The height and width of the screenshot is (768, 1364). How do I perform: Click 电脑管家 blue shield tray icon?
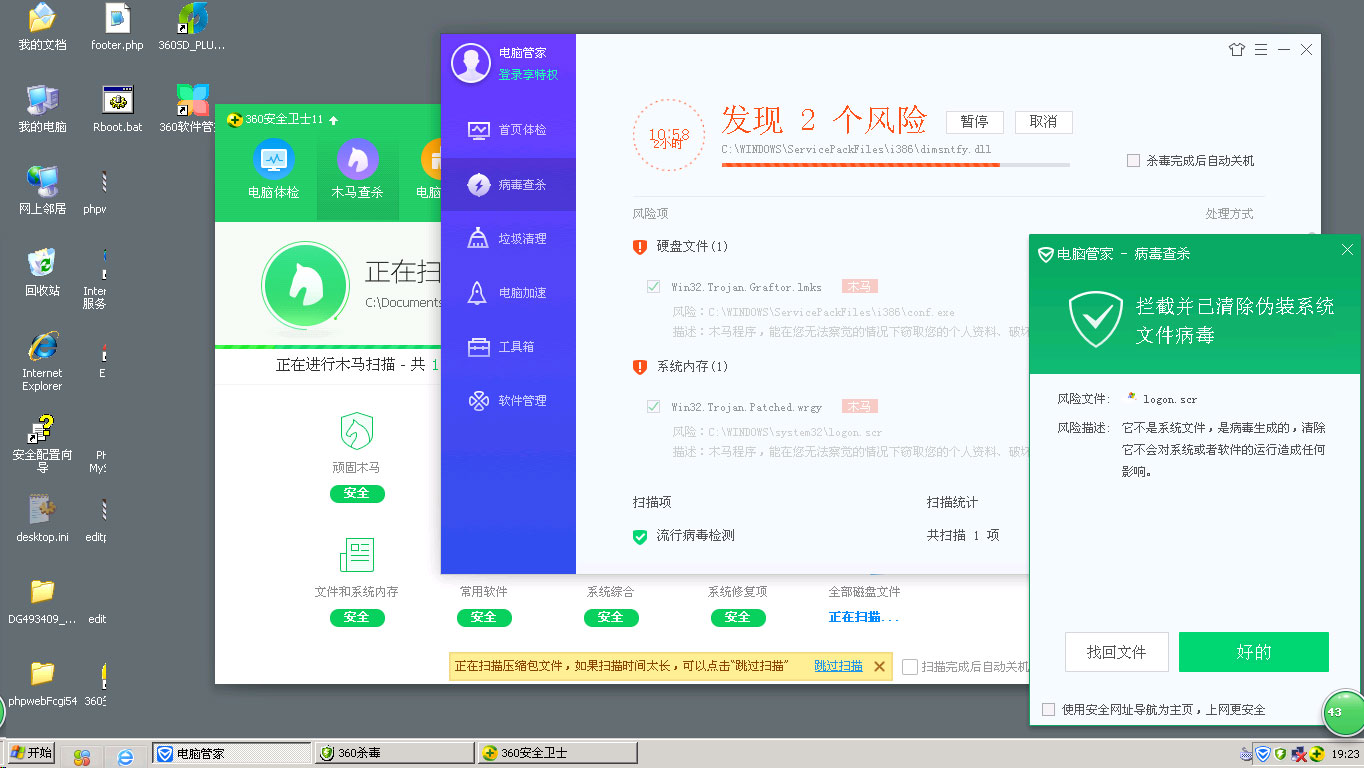click(x=1263, y=754)
